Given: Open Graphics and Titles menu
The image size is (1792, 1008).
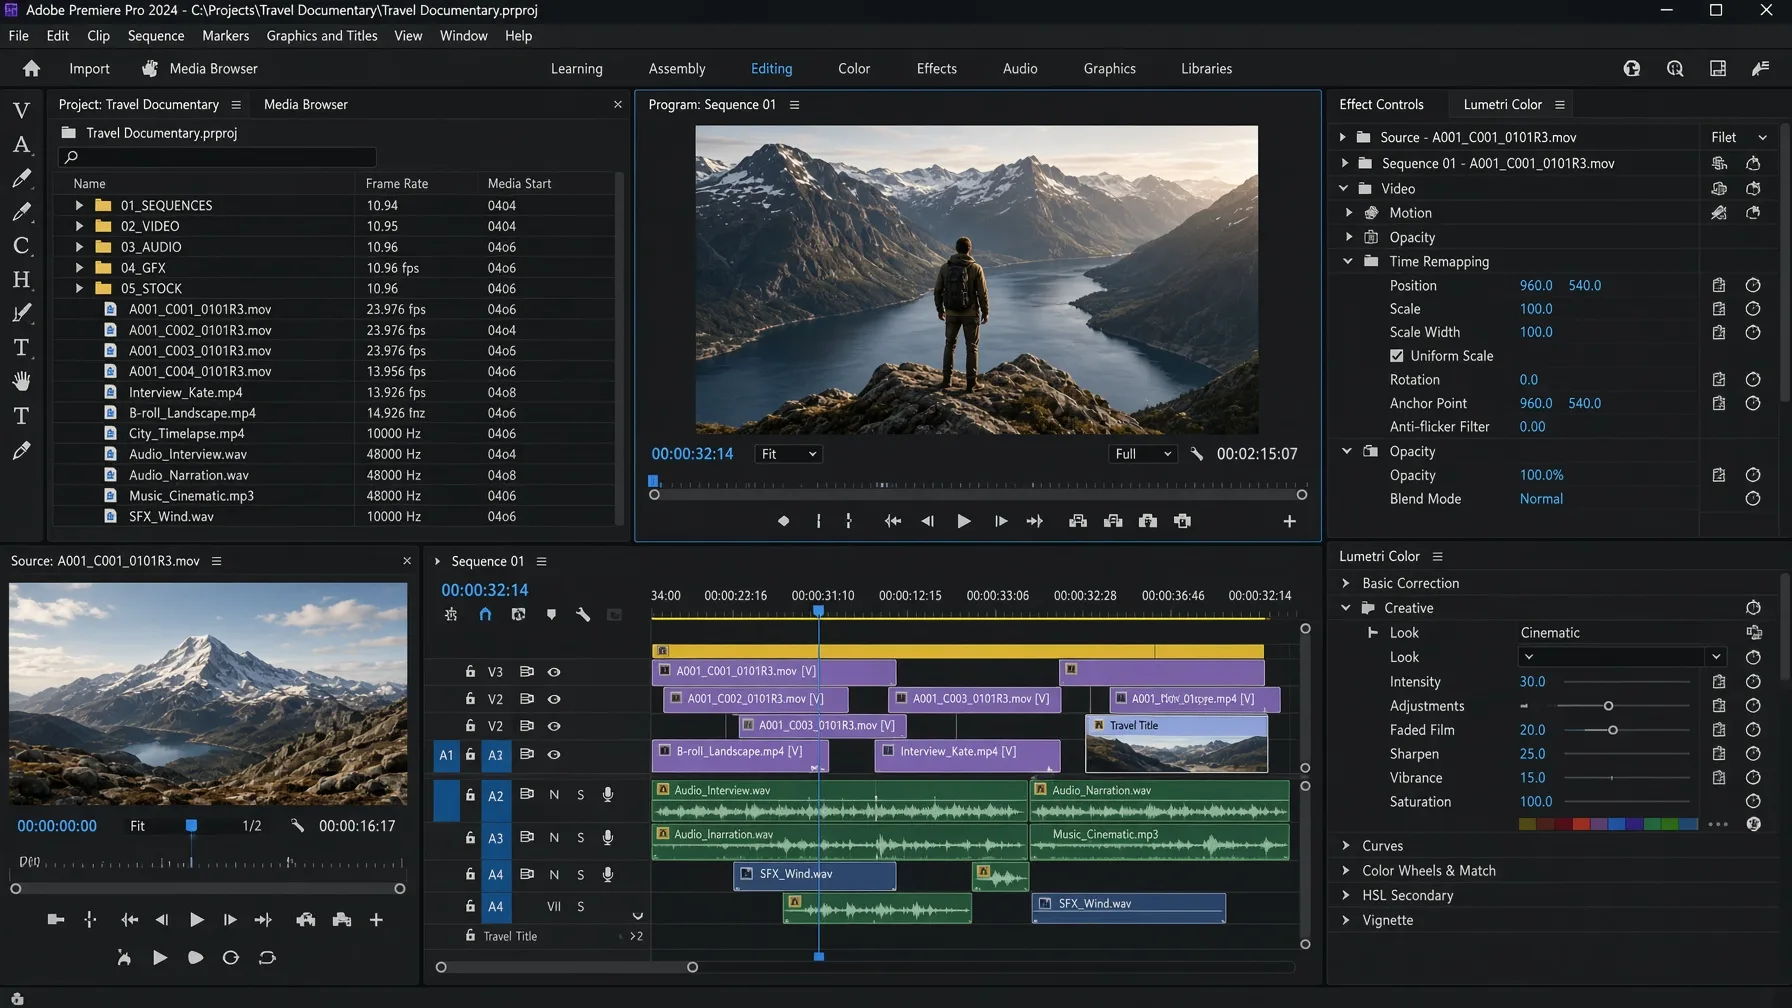Looking at the screenshot, I should tap(322, 35).
